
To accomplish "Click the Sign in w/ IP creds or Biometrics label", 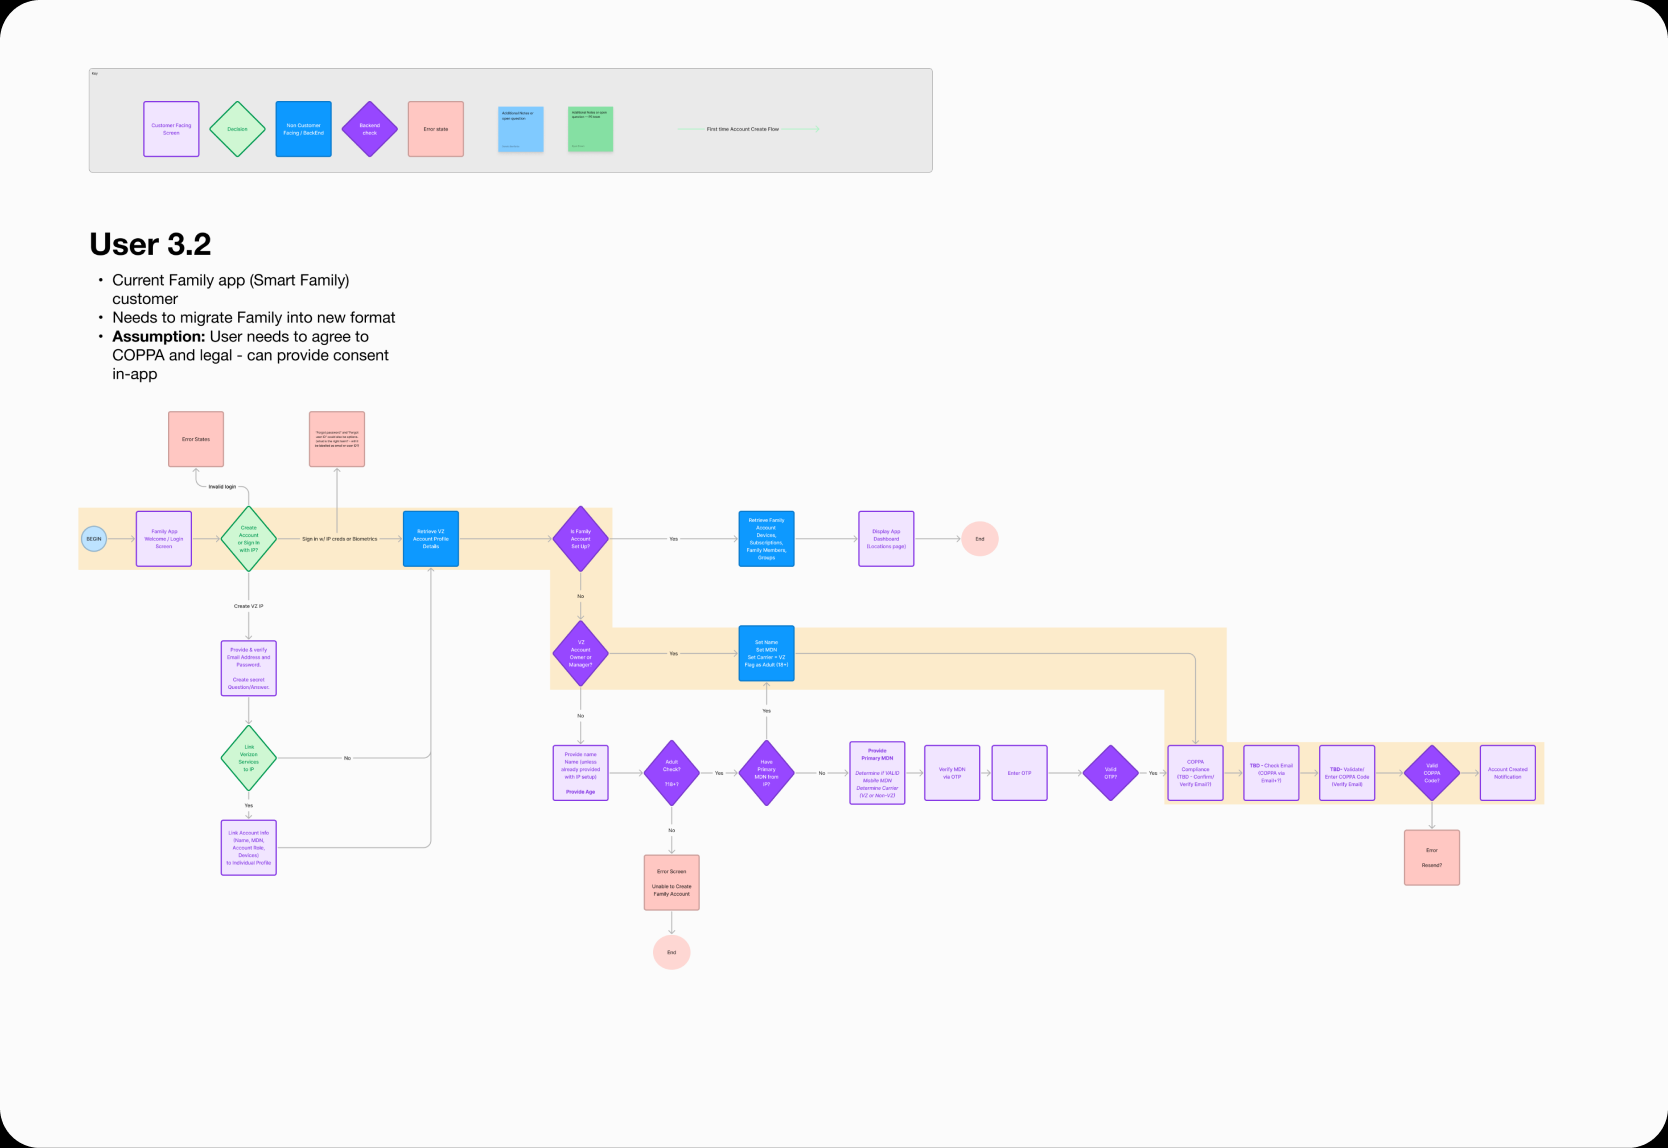I will tap(340, 539).
